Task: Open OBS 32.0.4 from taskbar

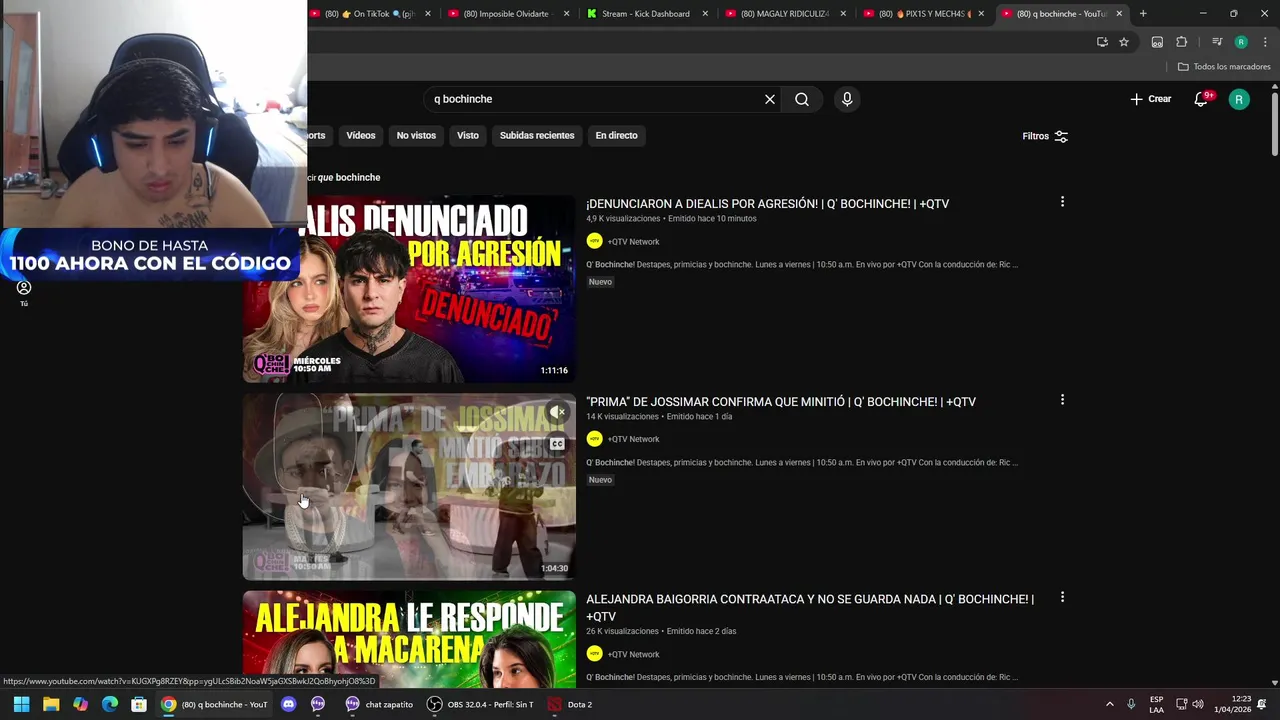Action: [480, 704]
